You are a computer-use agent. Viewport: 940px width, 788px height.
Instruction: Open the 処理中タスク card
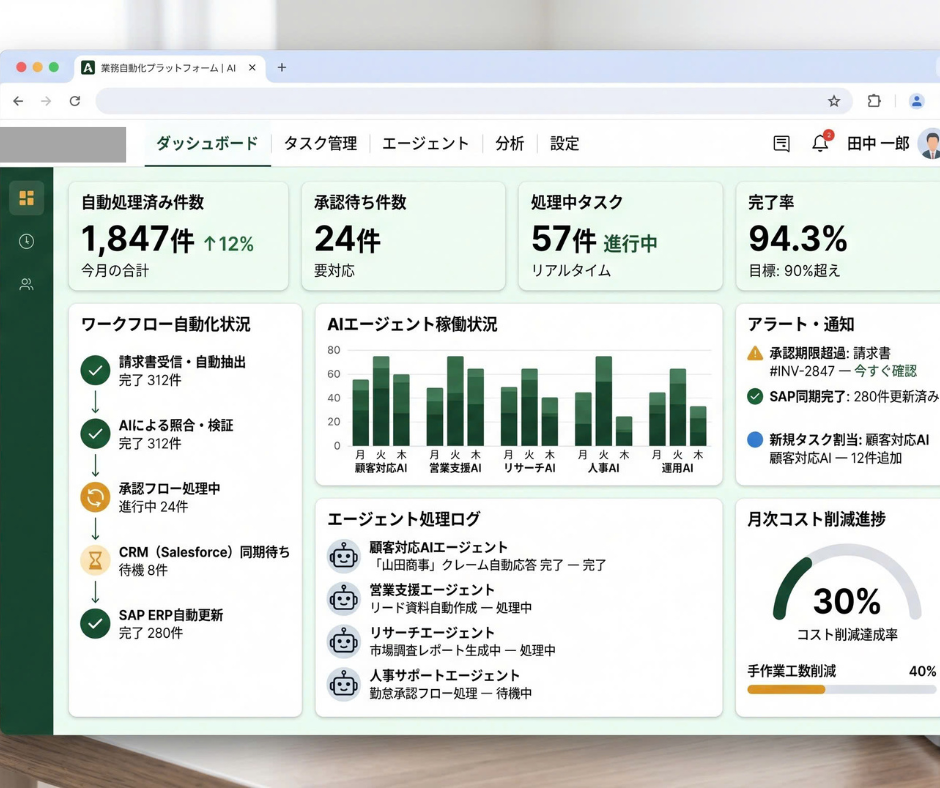(x=620, y=236)
